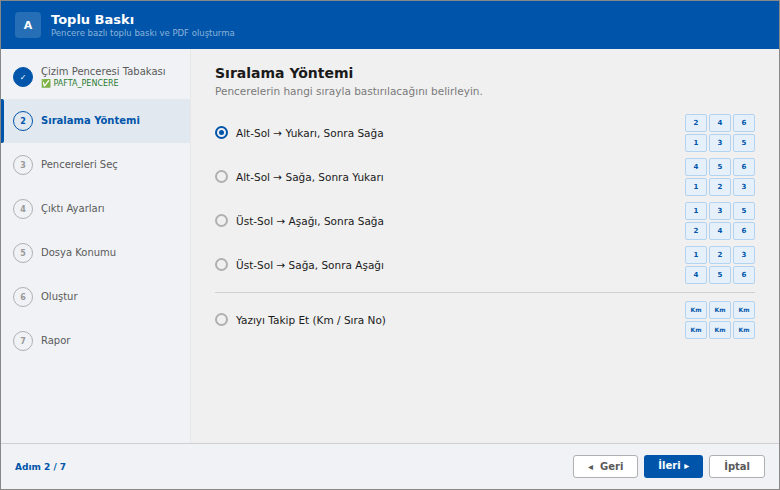Viewport: 780px width, 490px height.
Task: Click the step 2 number circle
Action: tap(23, 121)
